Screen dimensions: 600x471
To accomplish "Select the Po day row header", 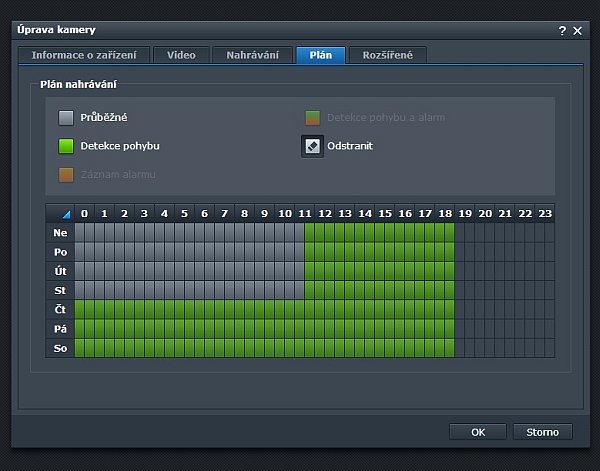I will [60, 252].
